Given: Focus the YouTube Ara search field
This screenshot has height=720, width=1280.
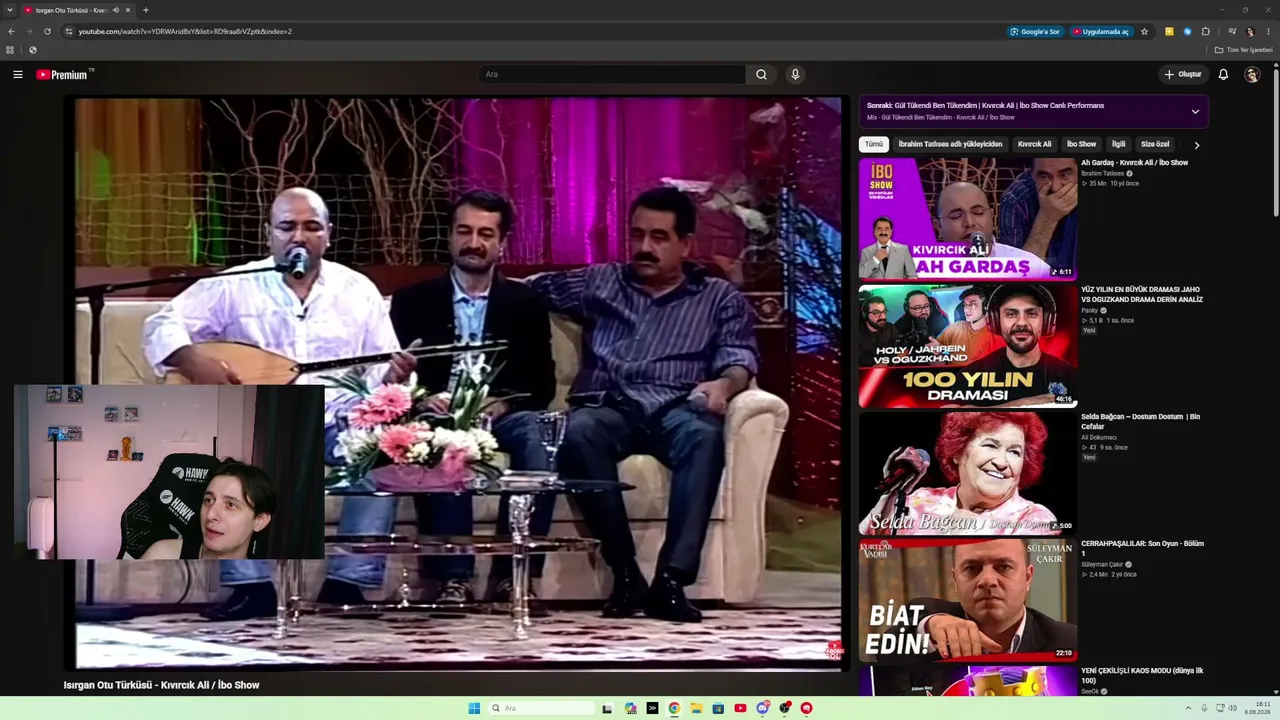Looking at the screenshot, I should pyautogui.click(x=612, y=74).
